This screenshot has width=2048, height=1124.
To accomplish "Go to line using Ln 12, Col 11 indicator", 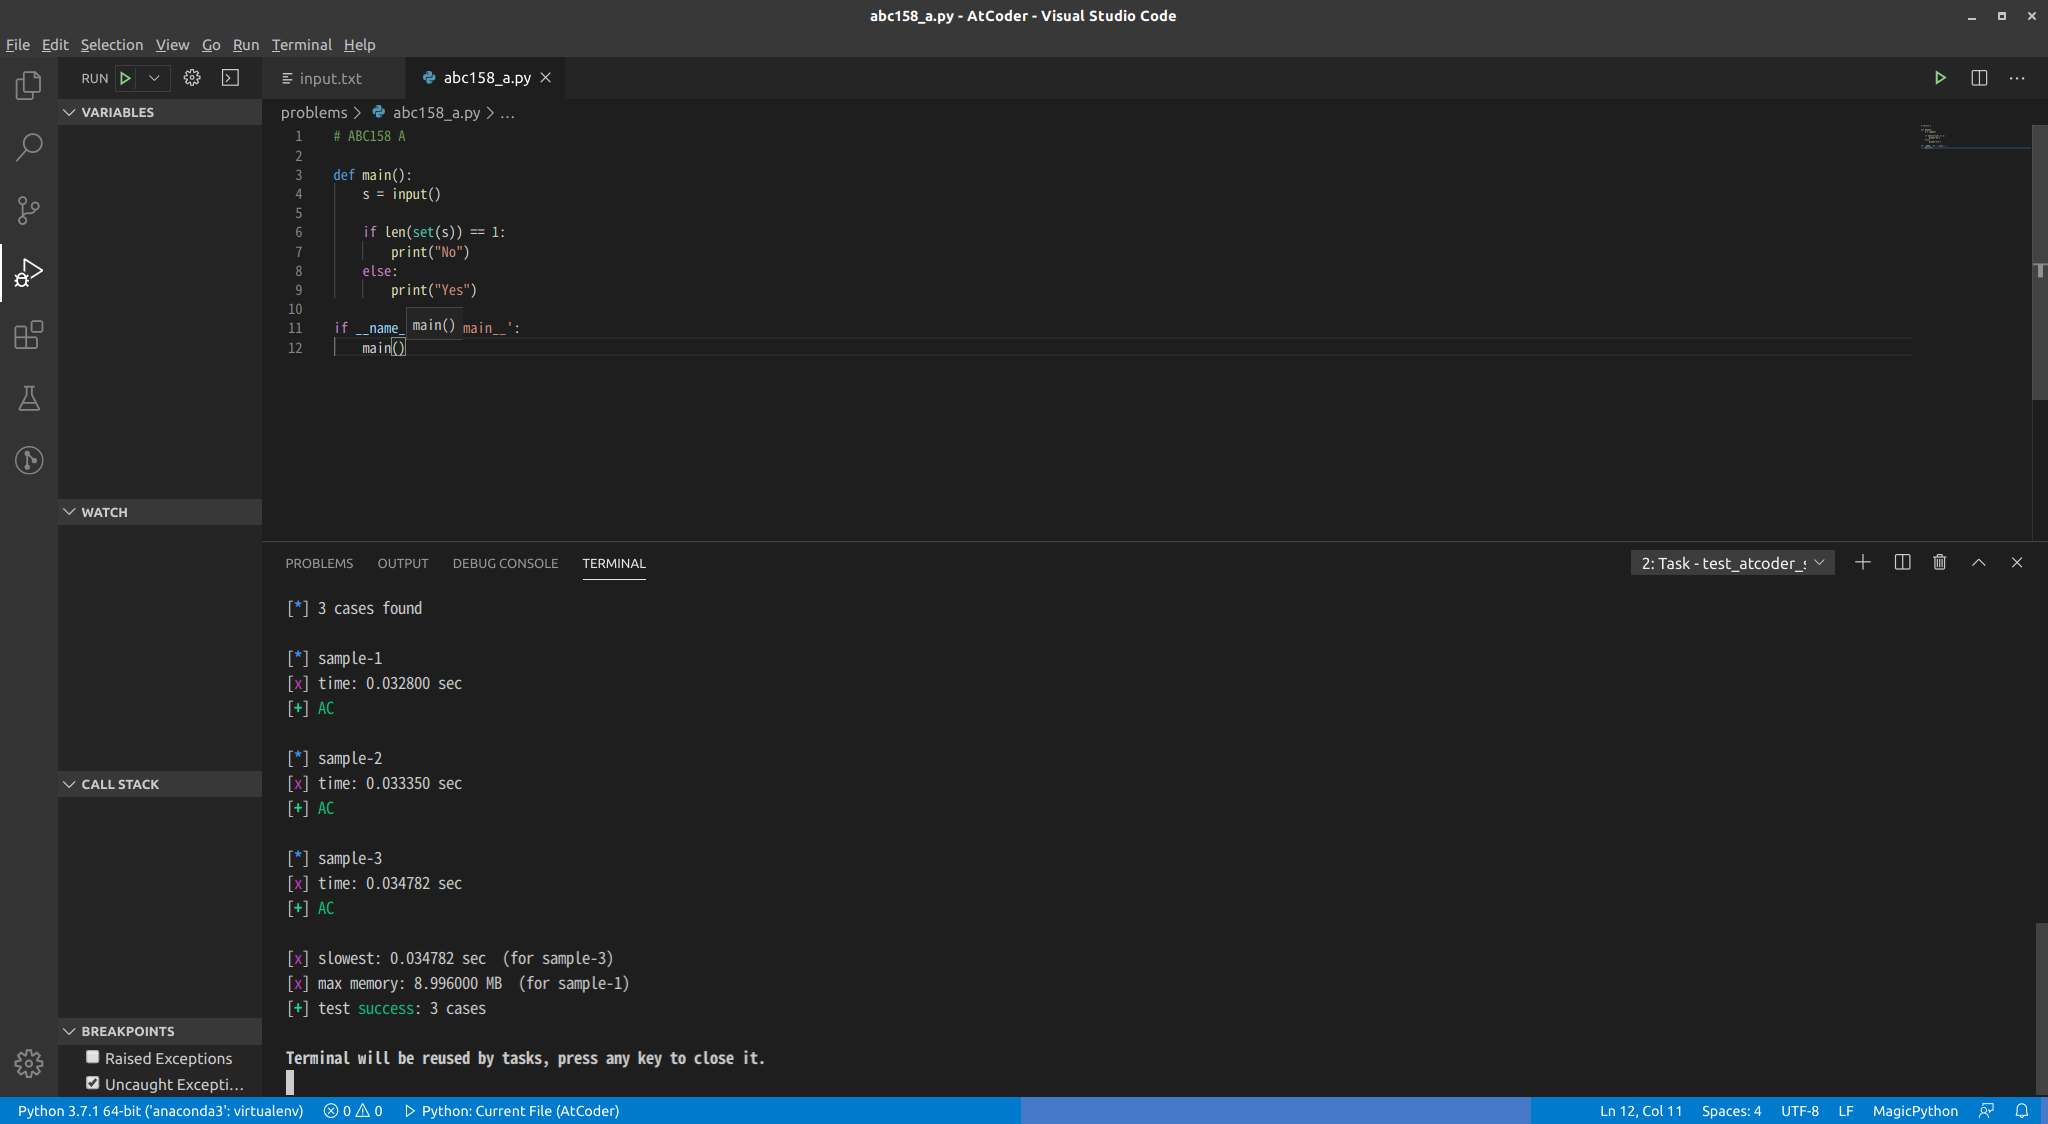I will point(1639,1110).
